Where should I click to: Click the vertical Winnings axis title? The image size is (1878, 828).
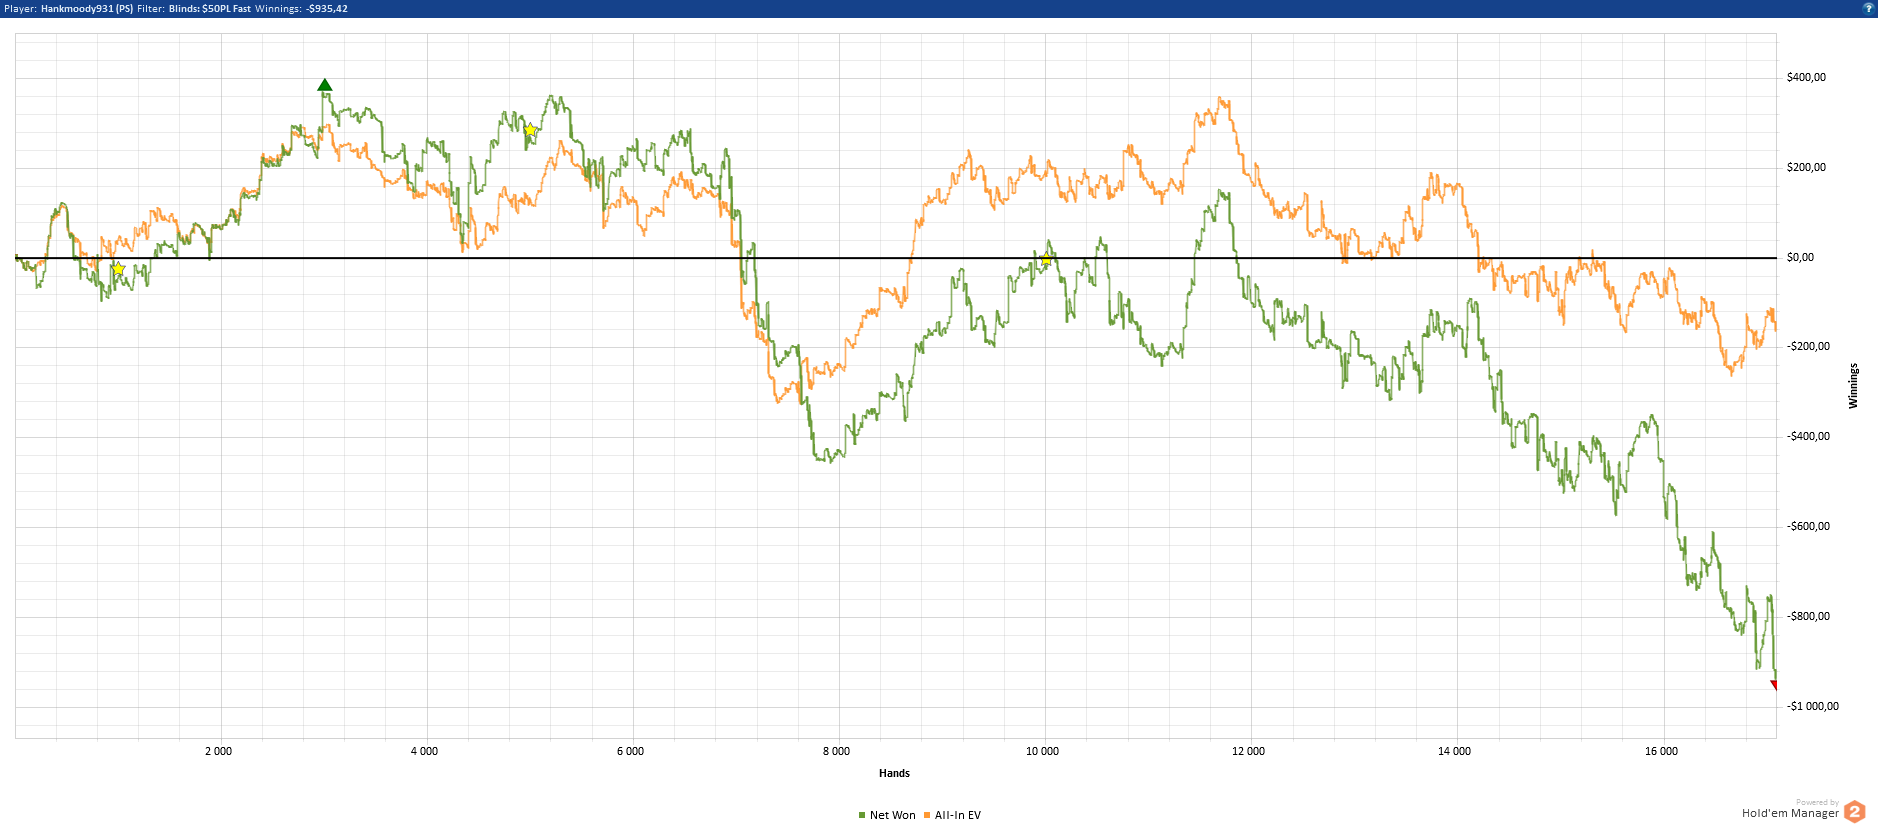pyautogui.click(x=1853, y=386)
